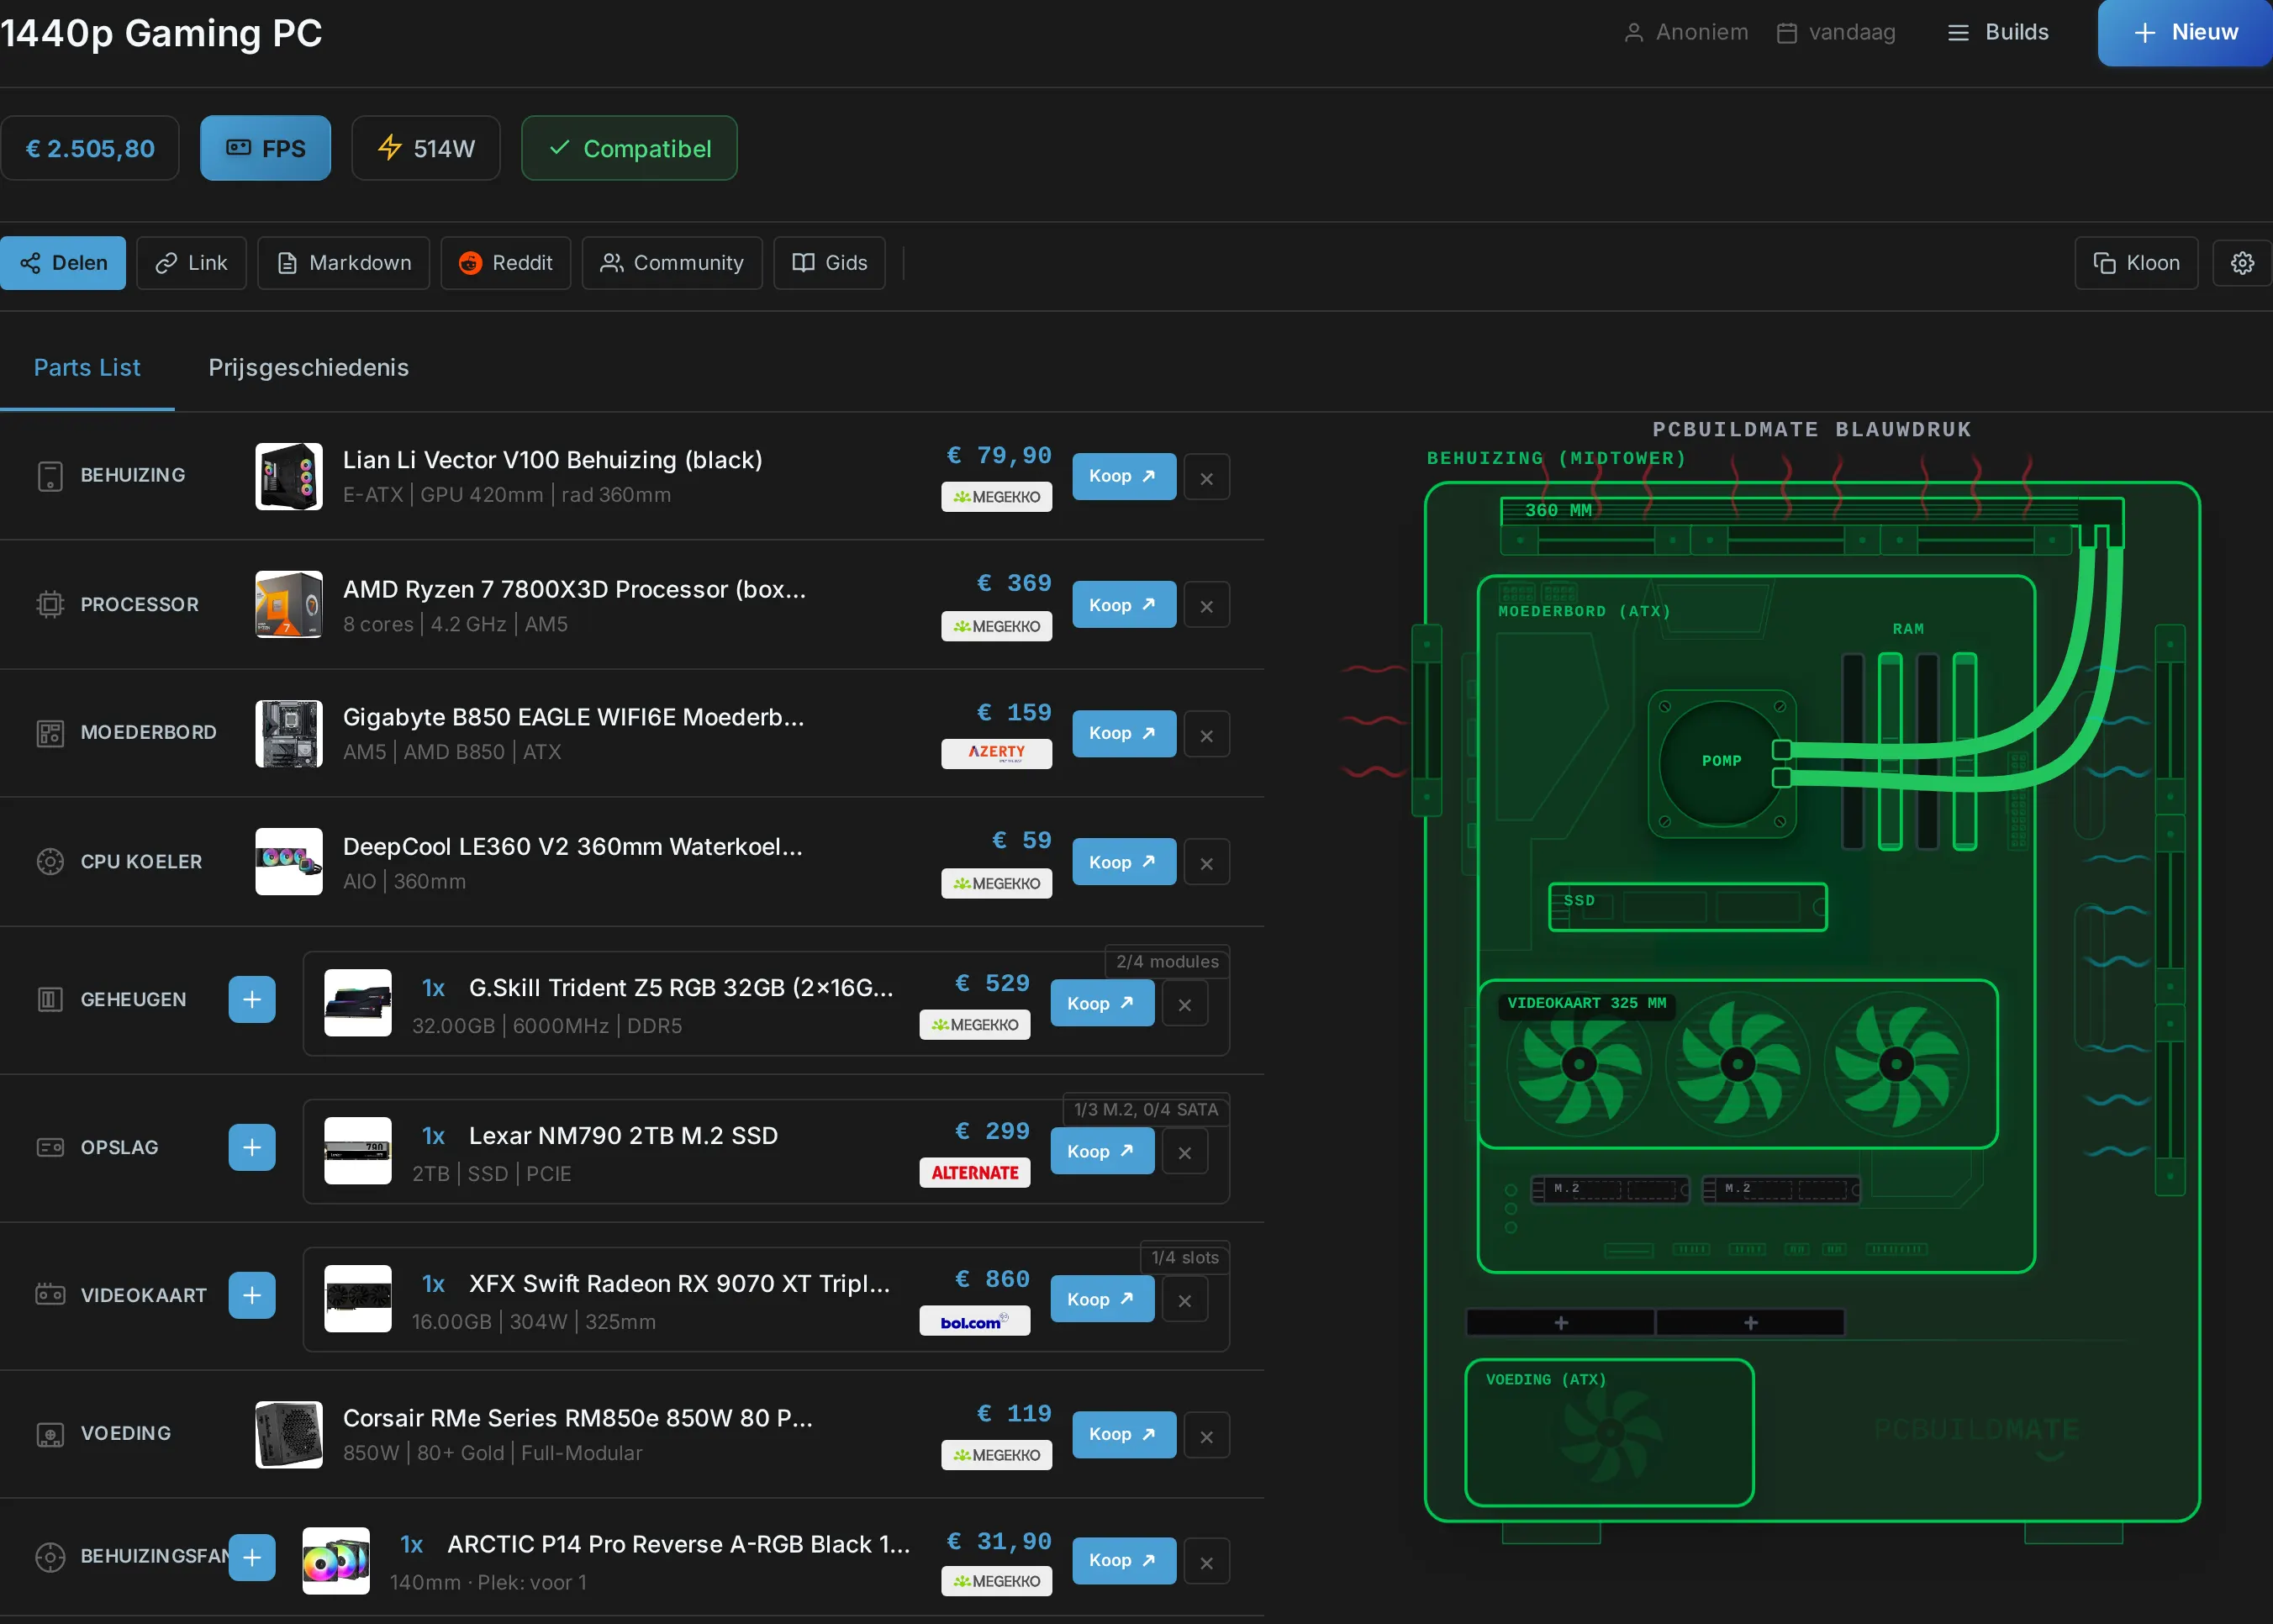Viewport: 2273px width, 1624px height.
Task: Remove the Lexar NM790 2TB SSD
Action: 1184,1152
